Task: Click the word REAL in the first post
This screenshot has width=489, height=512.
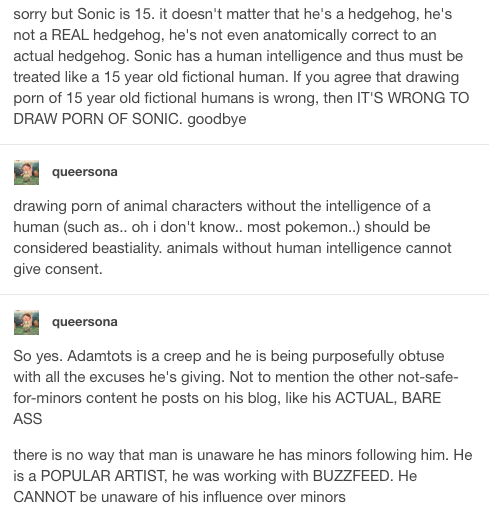Action: coord(70,35)
